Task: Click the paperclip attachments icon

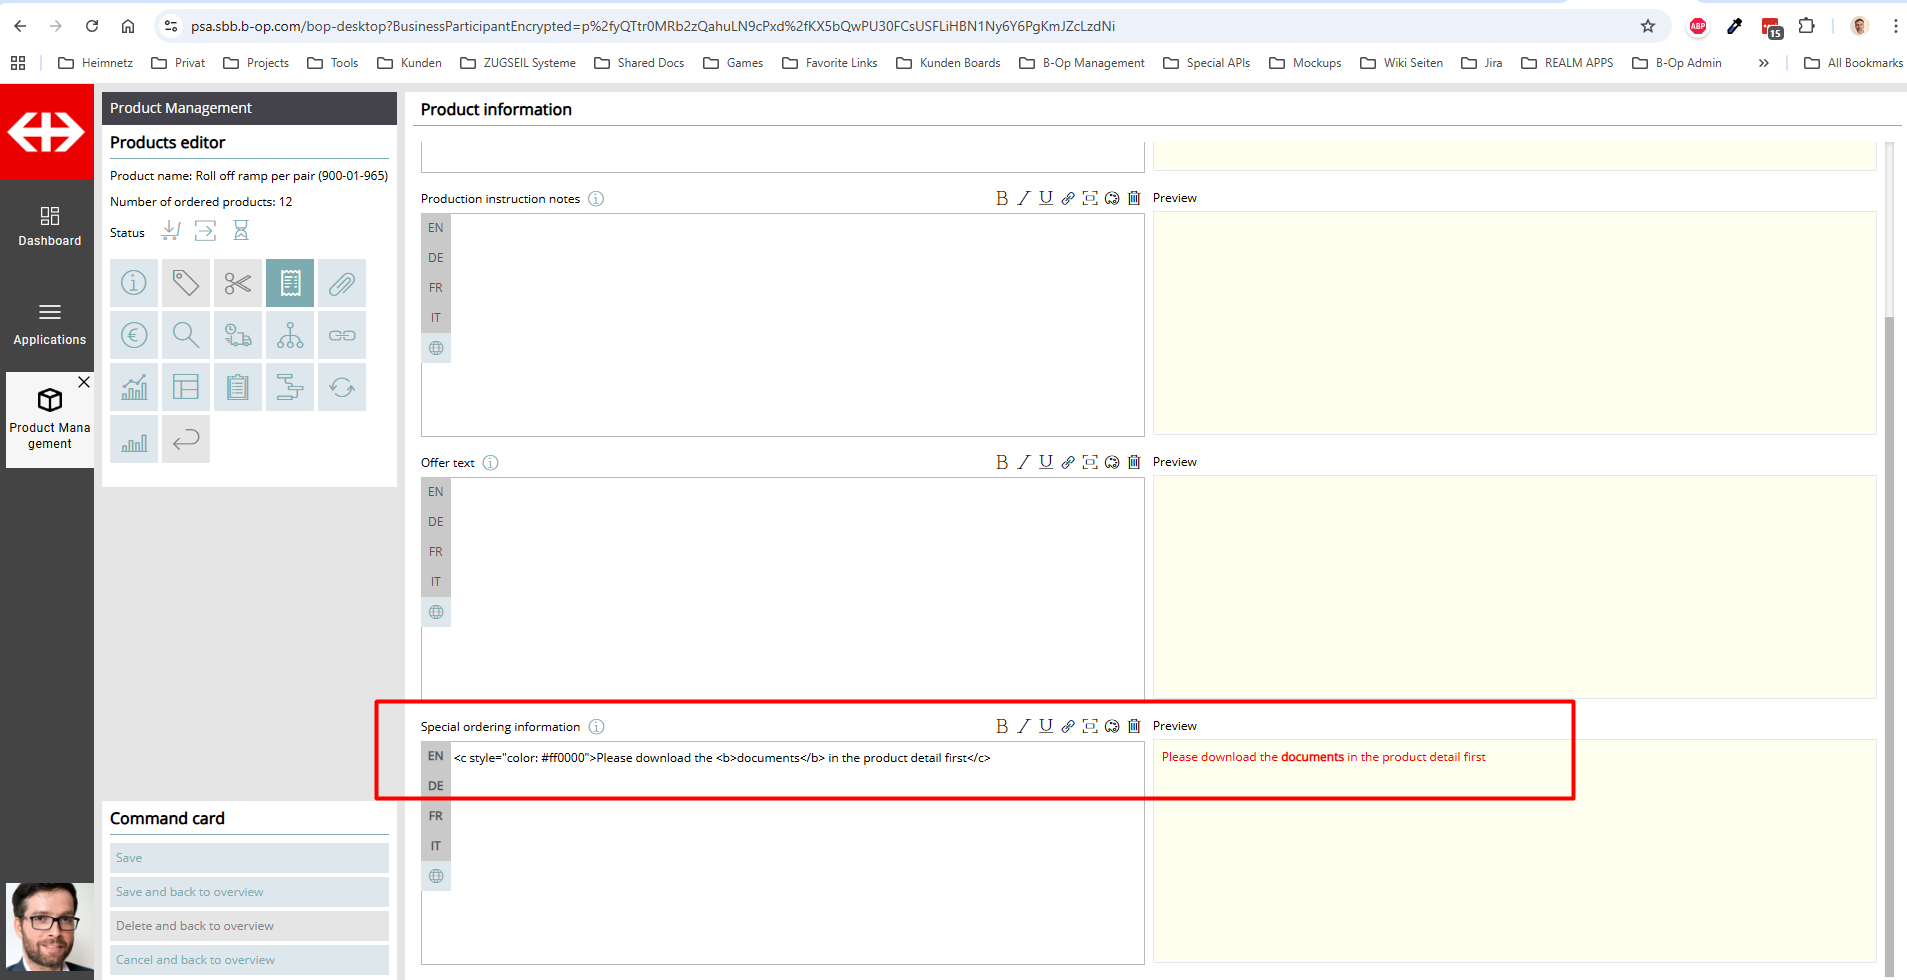Action: click(x=342, y=284)
